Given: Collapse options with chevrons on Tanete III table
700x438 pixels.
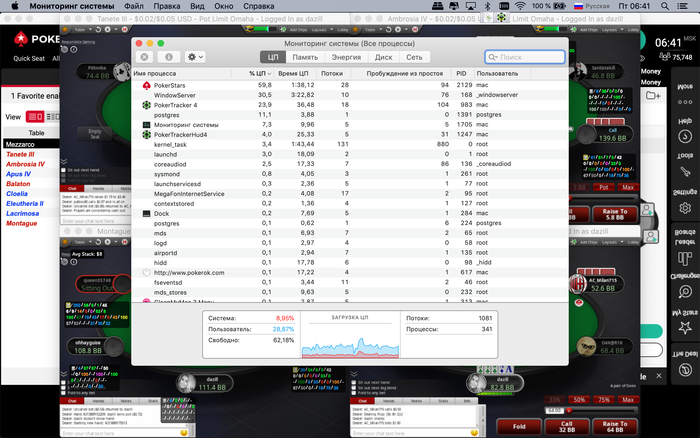Looking at the screenshot, I should coord(64,161).
